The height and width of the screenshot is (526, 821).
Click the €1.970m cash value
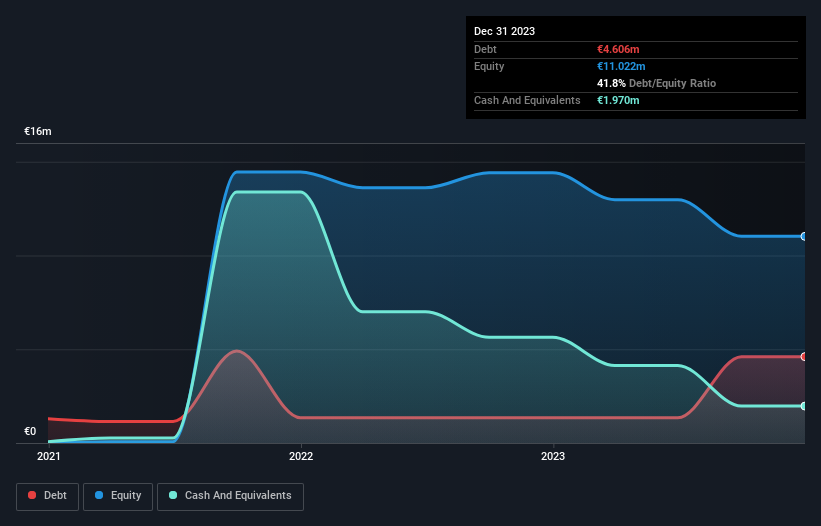[x=618, y=100]
